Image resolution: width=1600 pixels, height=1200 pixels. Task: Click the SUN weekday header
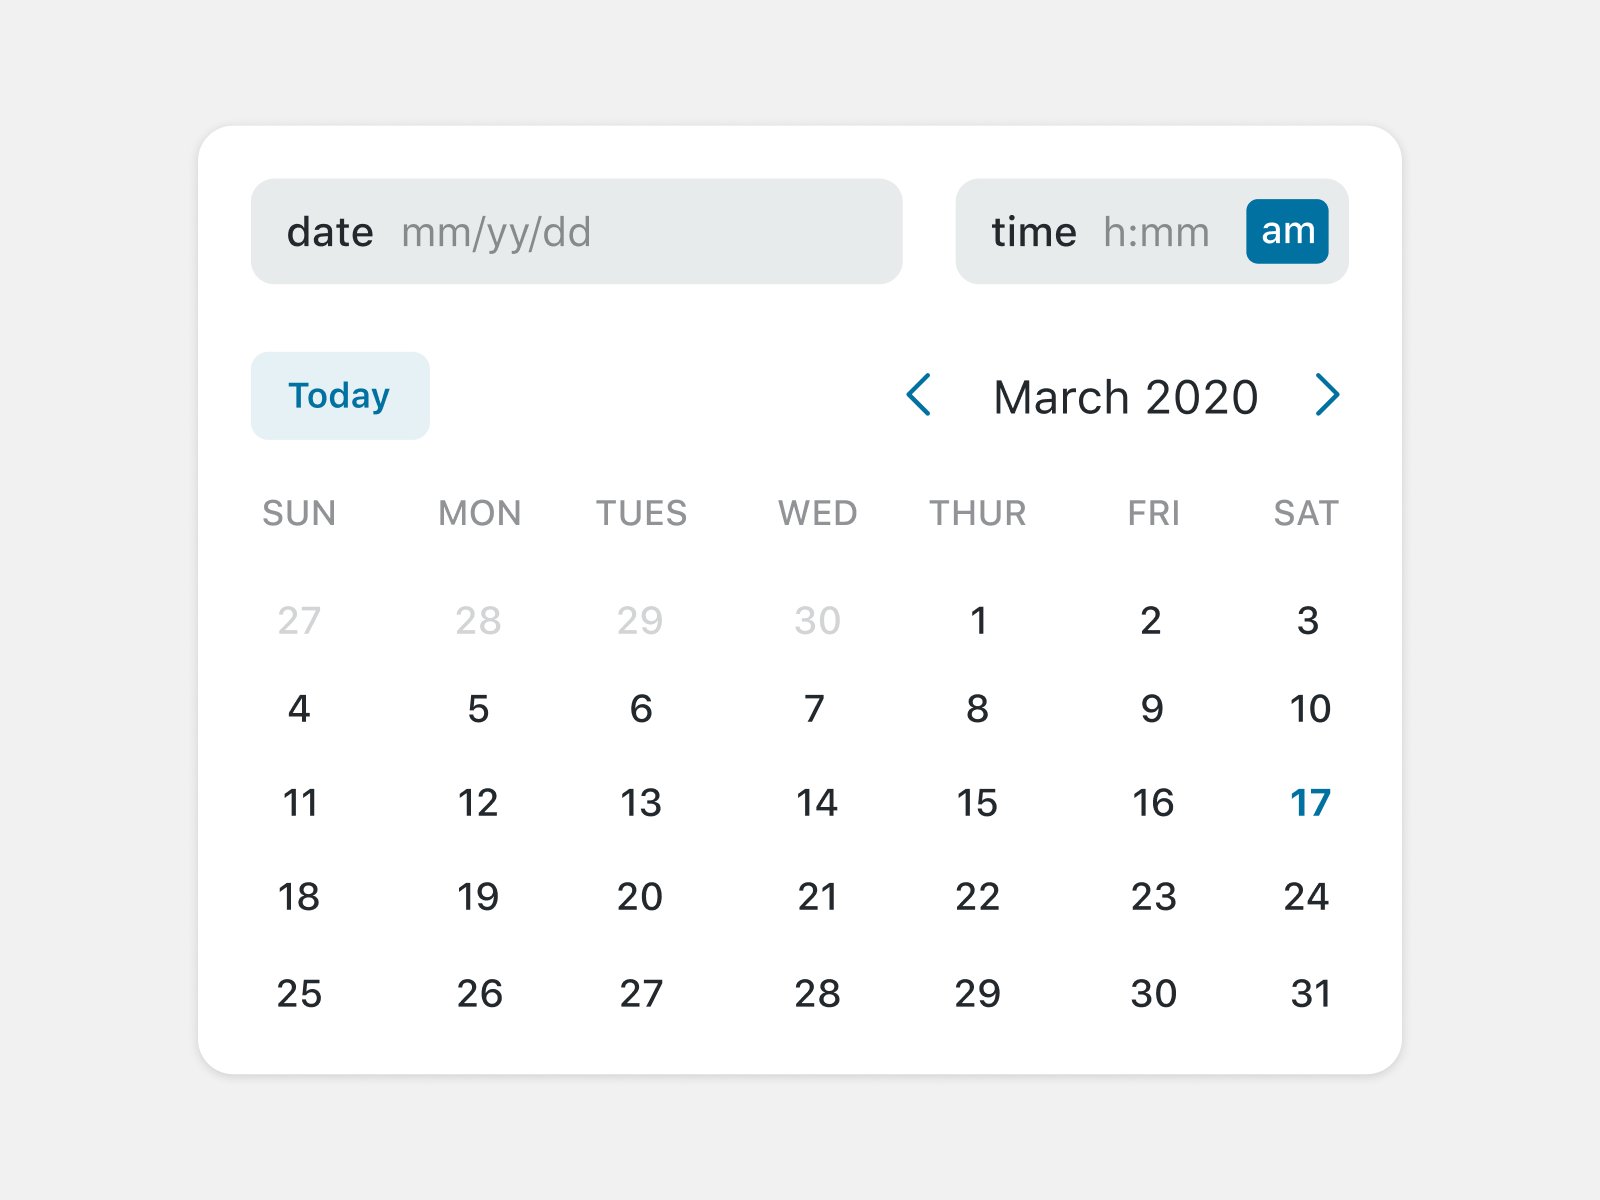(x=299, y=513)
